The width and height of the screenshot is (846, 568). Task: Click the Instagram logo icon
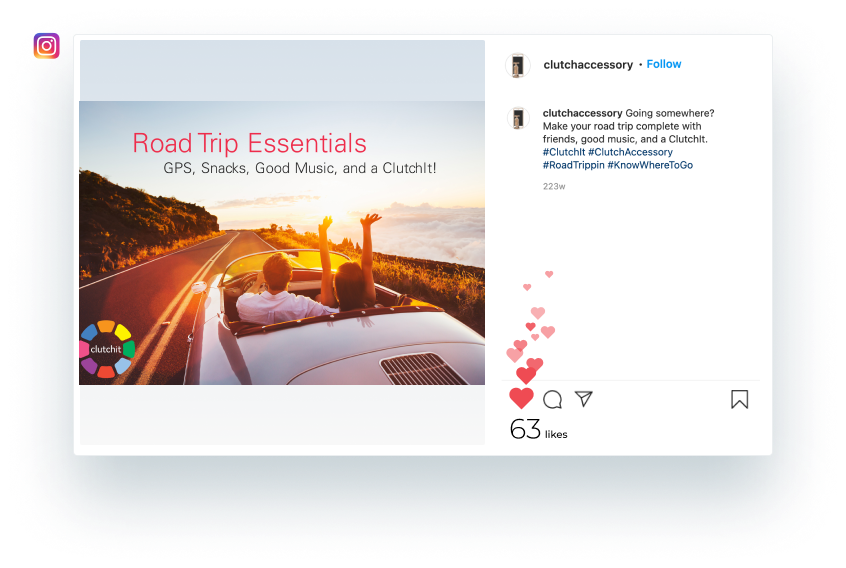46,46
